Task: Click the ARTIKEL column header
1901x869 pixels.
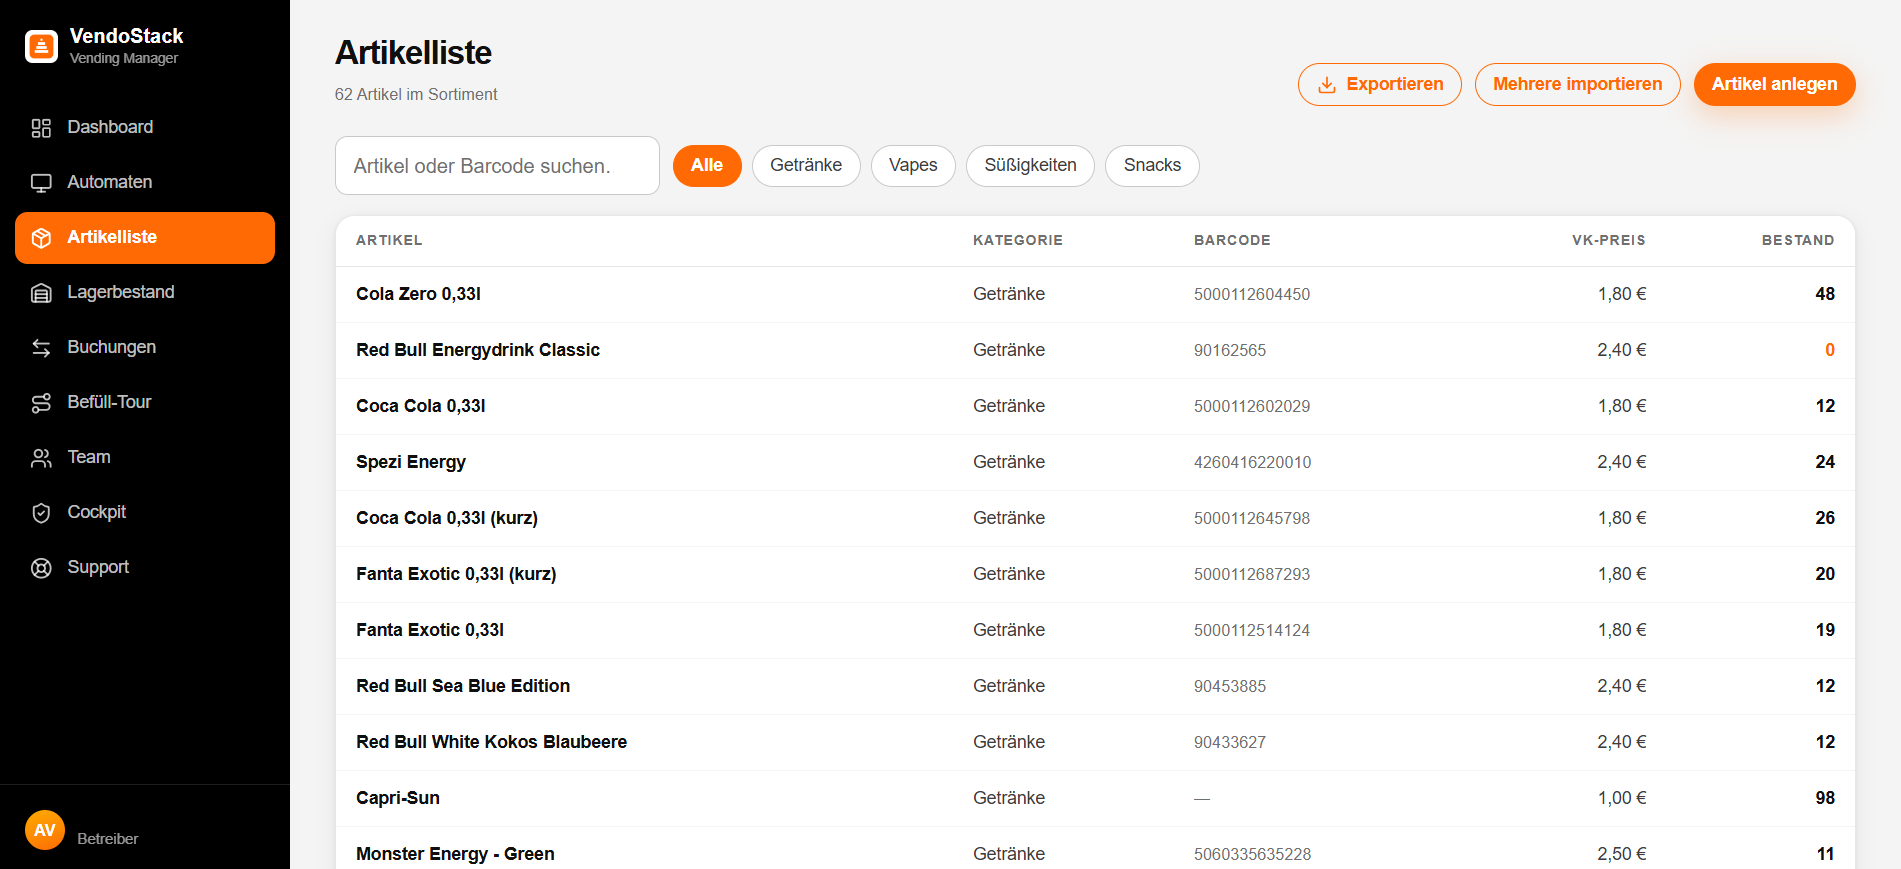Action: (389, 241)
